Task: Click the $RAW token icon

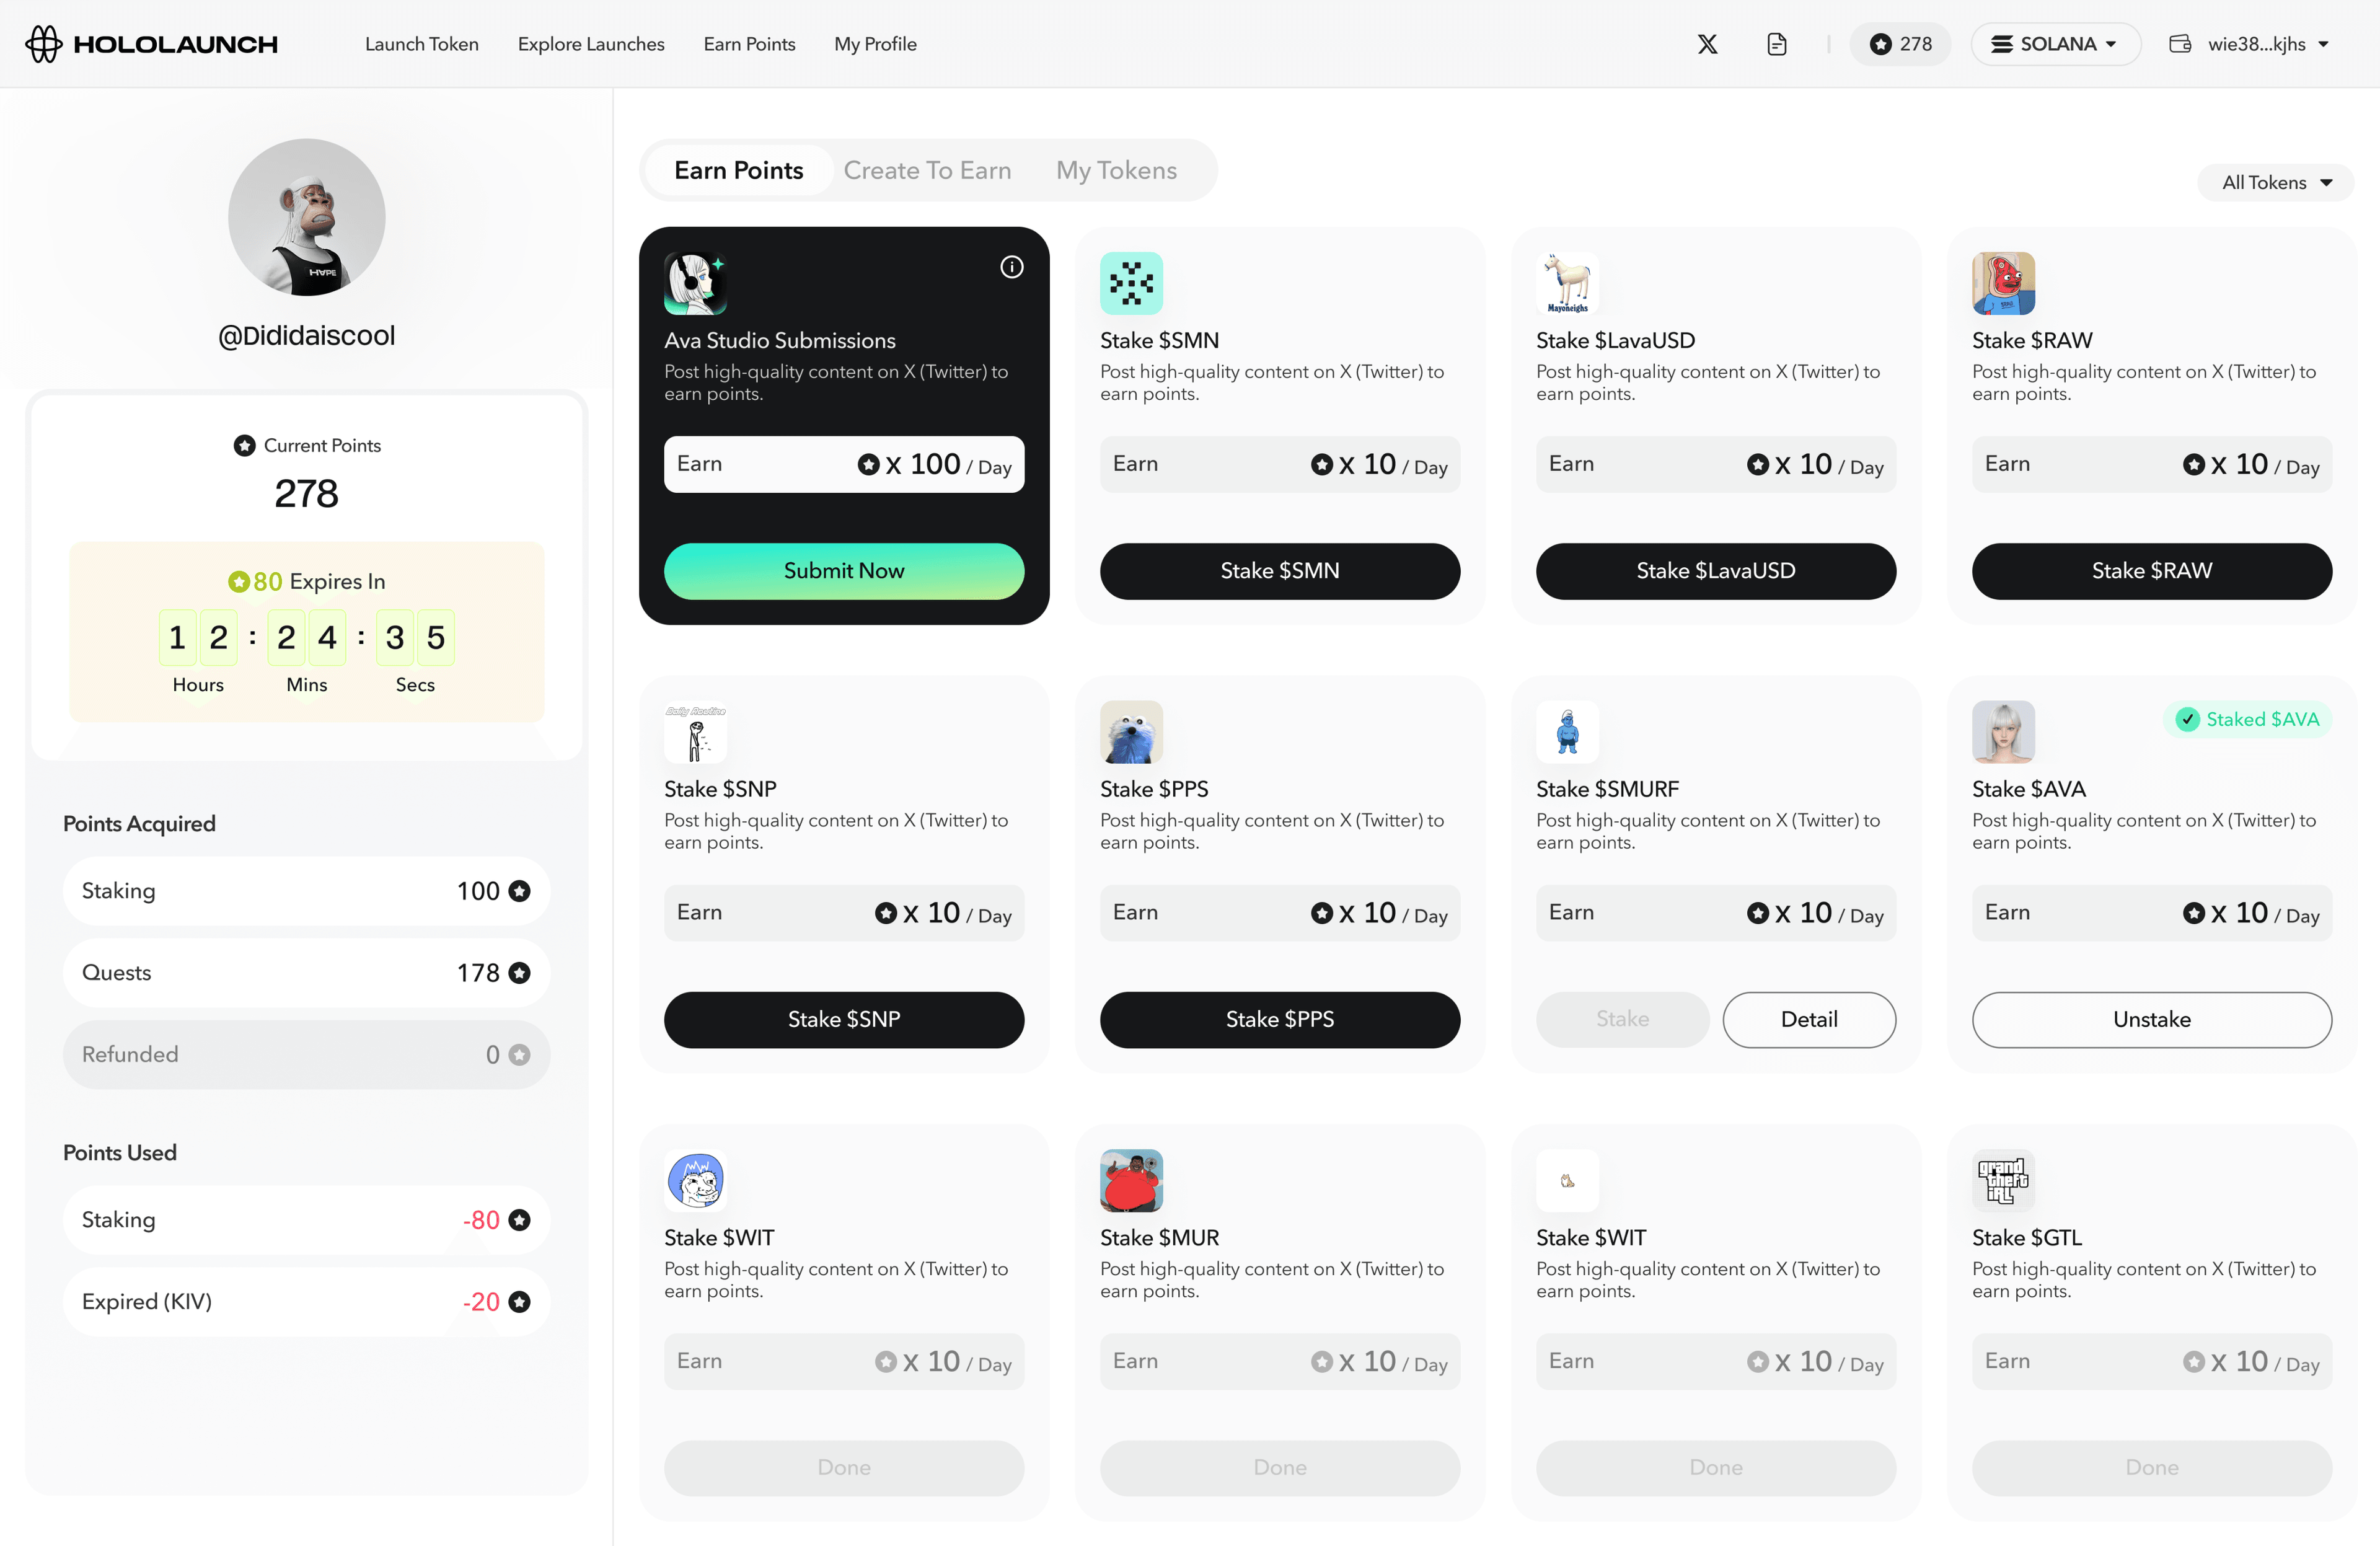Action: coord(2003,283)
